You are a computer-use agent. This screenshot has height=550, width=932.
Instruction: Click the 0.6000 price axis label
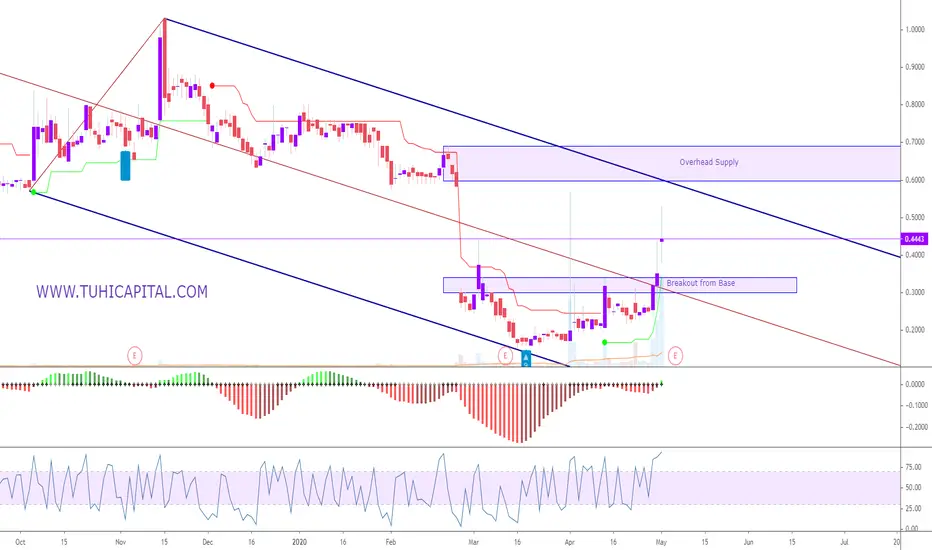915,180
